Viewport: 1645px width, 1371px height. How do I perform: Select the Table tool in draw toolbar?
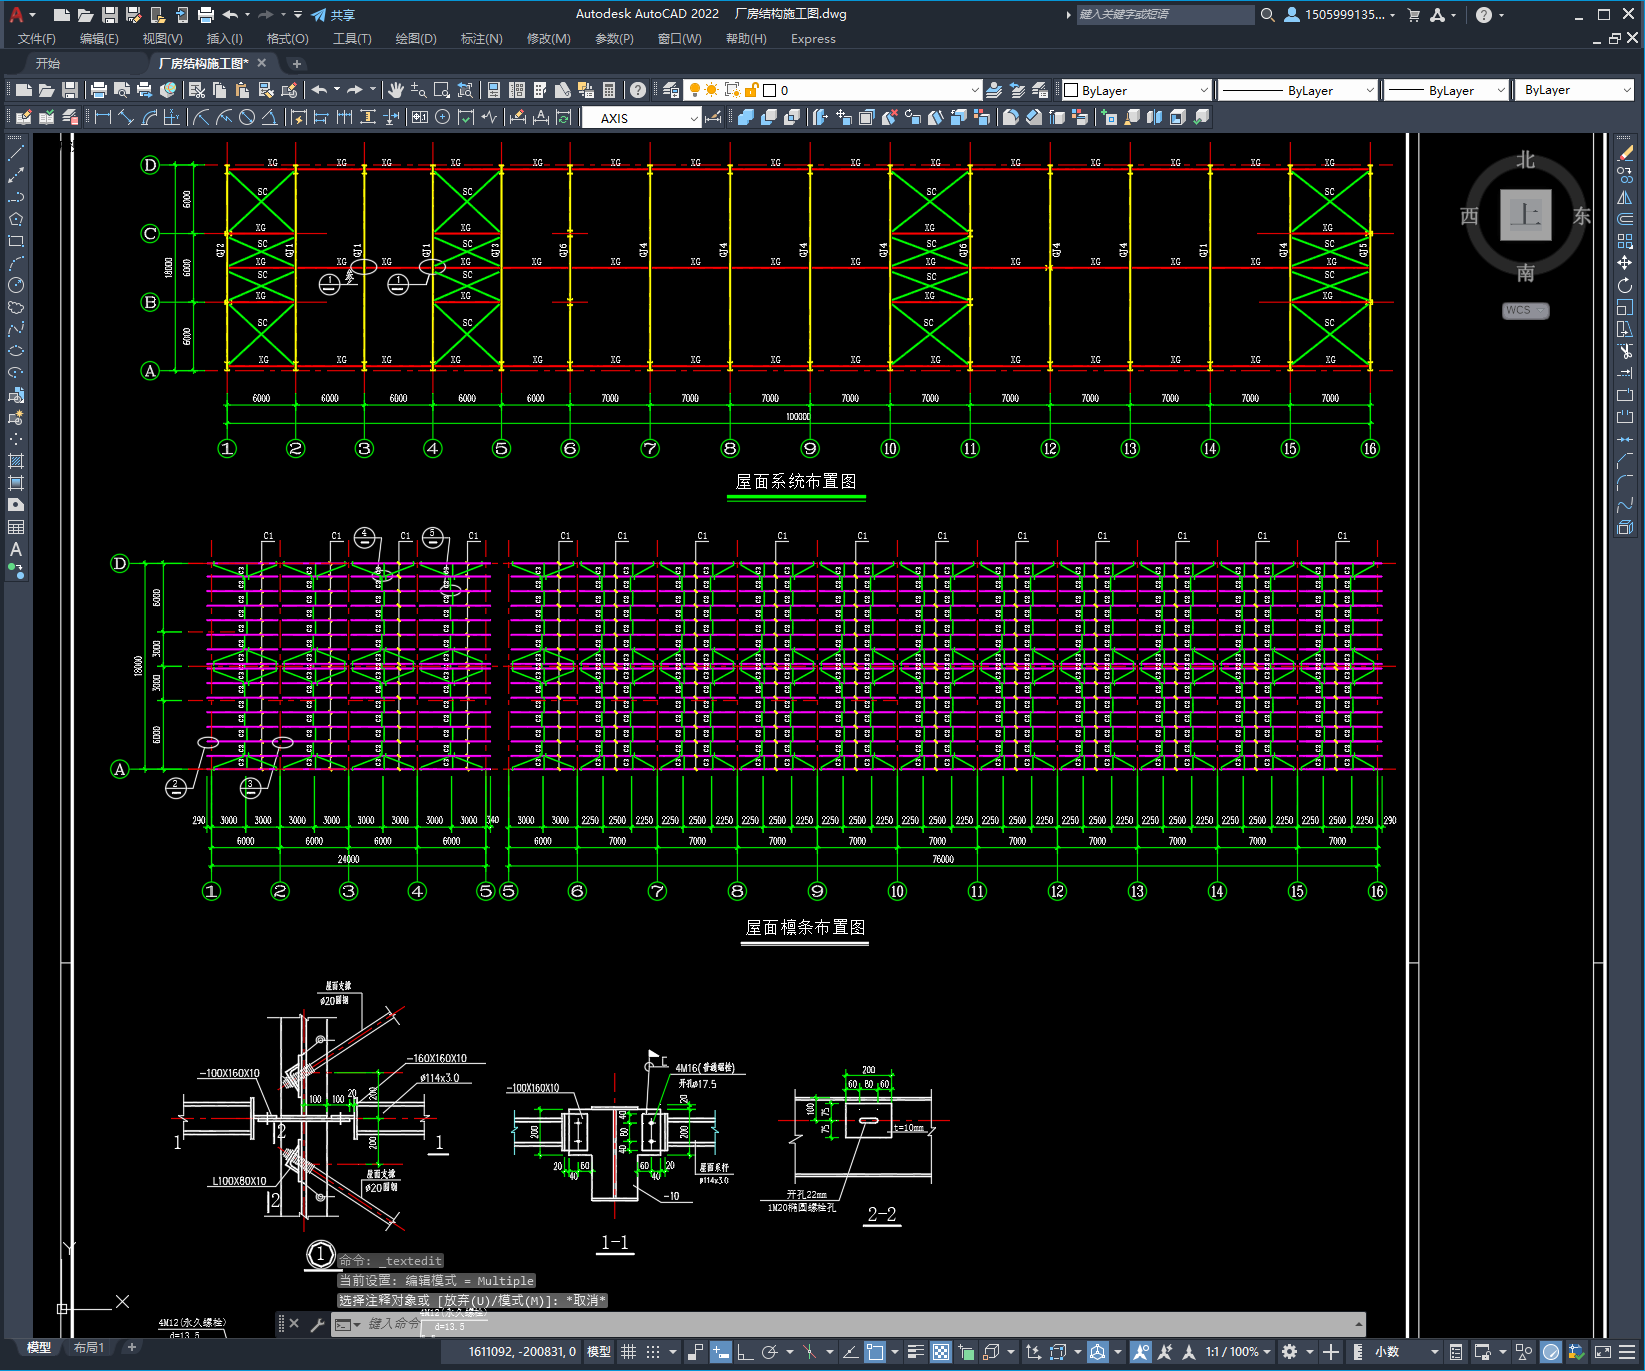coord(16,527)
